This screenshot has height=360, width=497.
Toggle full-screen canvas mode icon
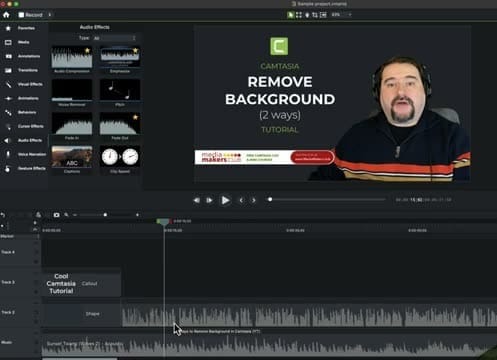(x=299, y=15)
